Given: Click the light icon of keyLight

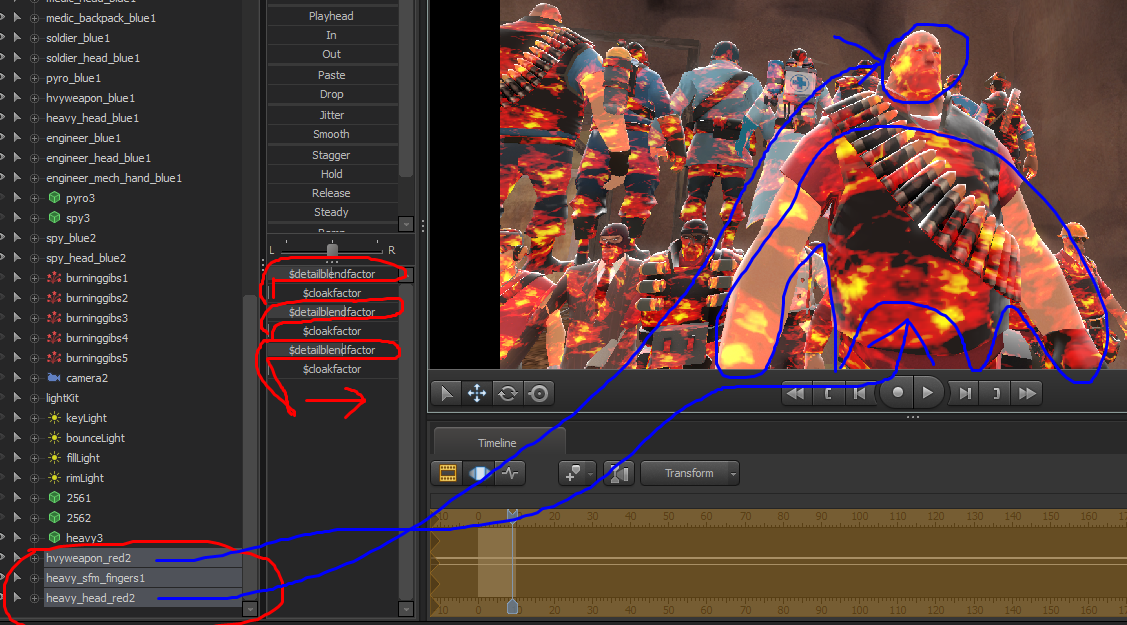Looking at the screenshot, I should click(x=54, y=417).
